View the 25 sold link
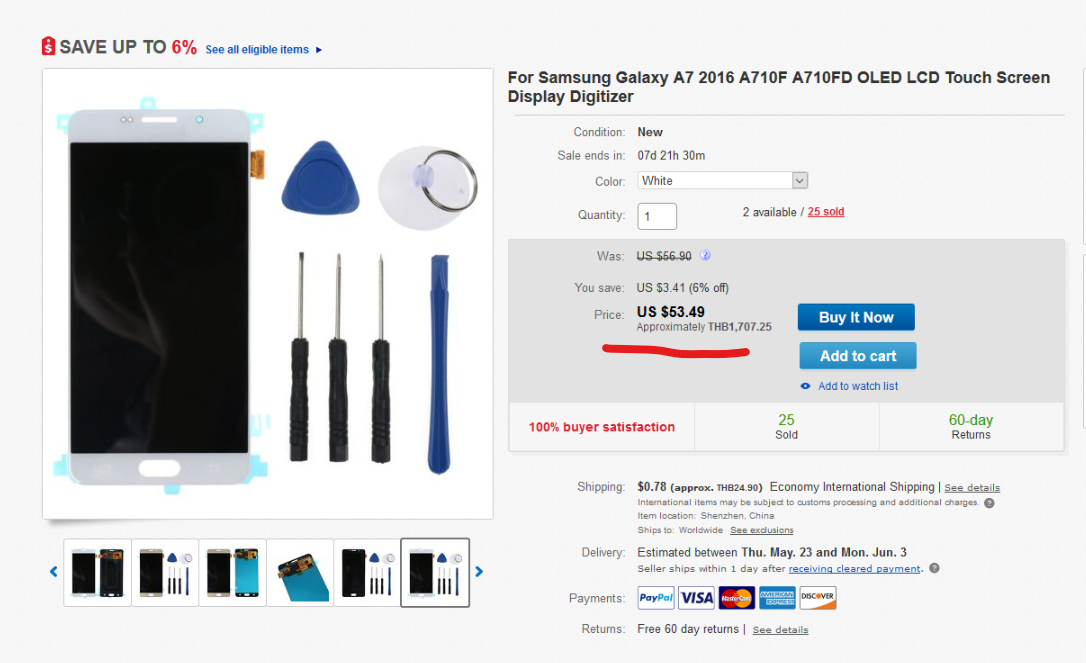This screenshot has height=663, width=1086. (825, 211)
